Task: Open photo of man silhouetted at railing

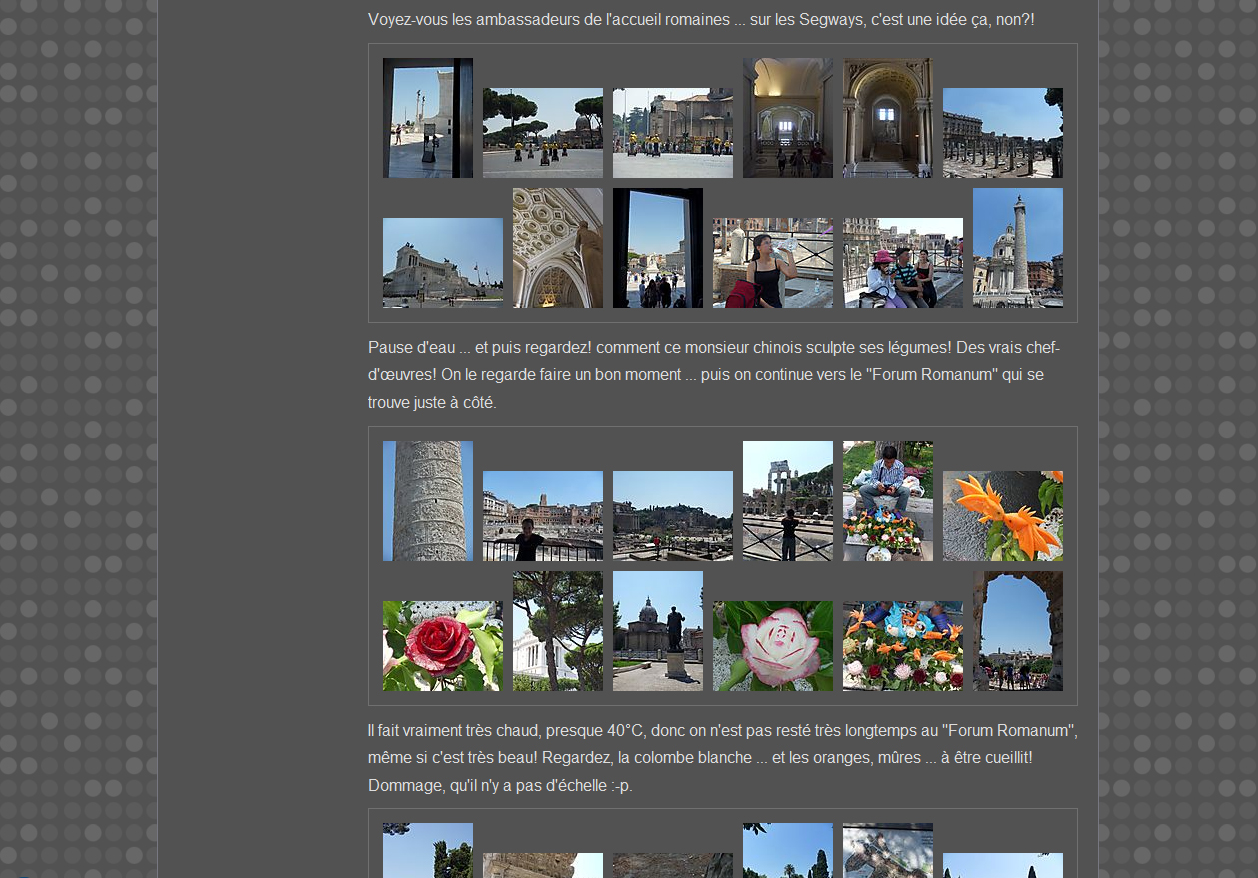Action: pos(542,516)
